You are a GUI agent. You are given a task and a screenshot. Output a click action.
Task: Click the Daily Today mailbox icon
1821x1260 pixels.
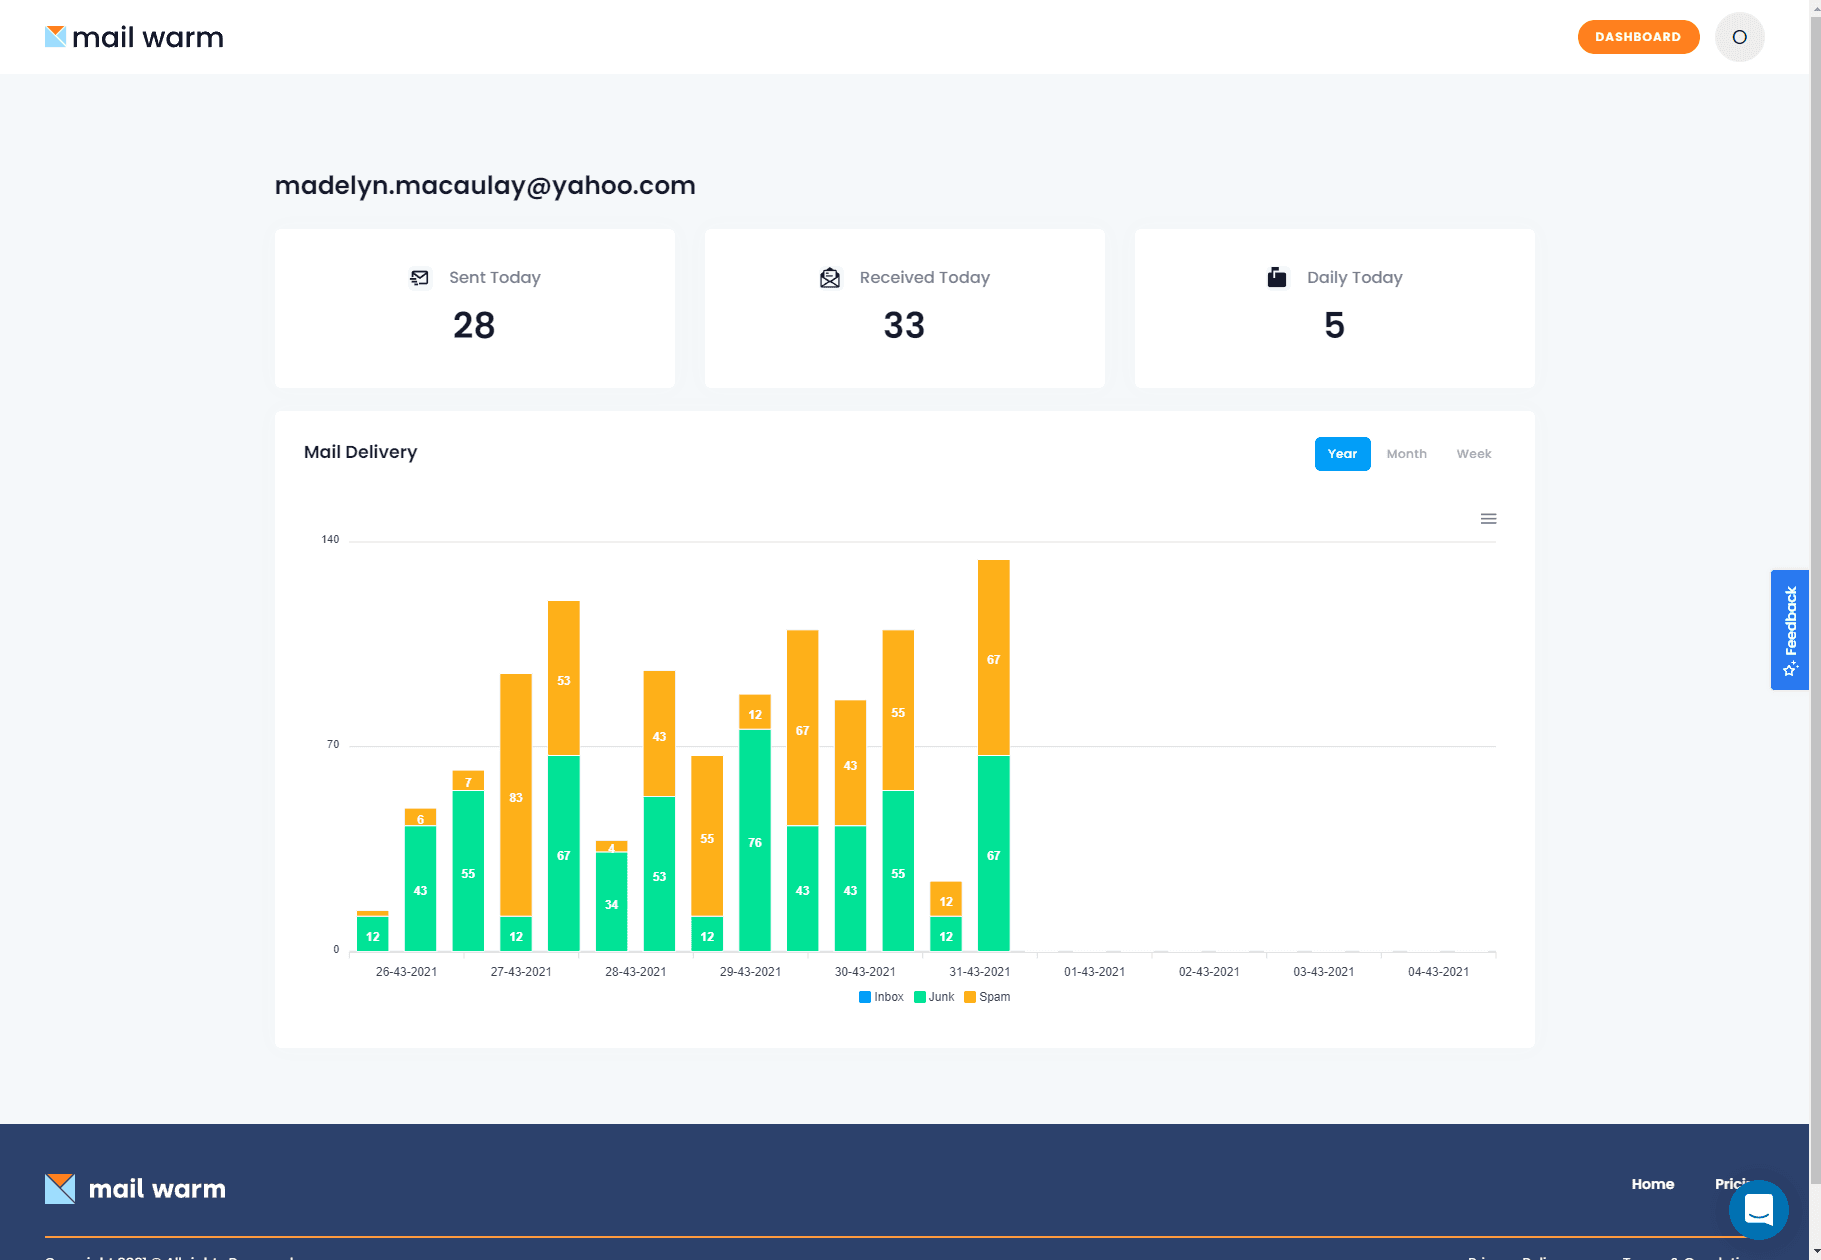[x=1277, y=277]
